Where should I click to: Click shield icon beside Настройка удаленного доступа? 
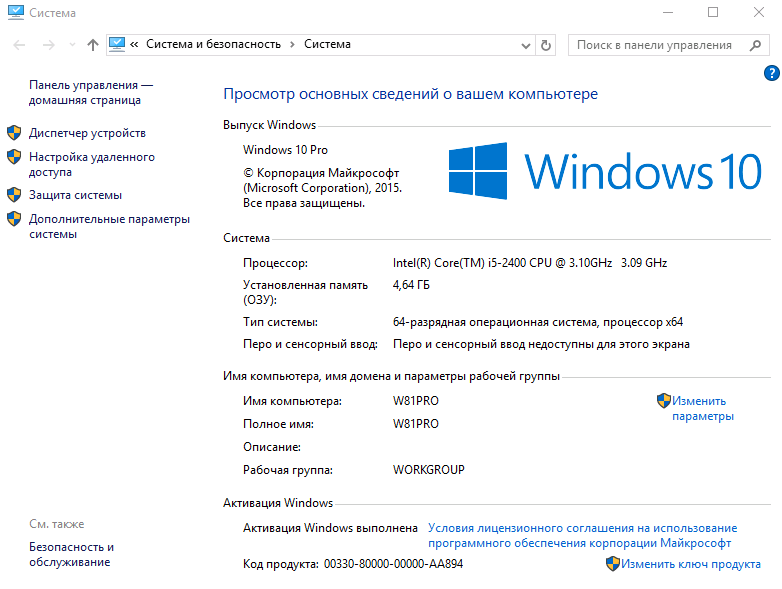click(x=14, y=157)
